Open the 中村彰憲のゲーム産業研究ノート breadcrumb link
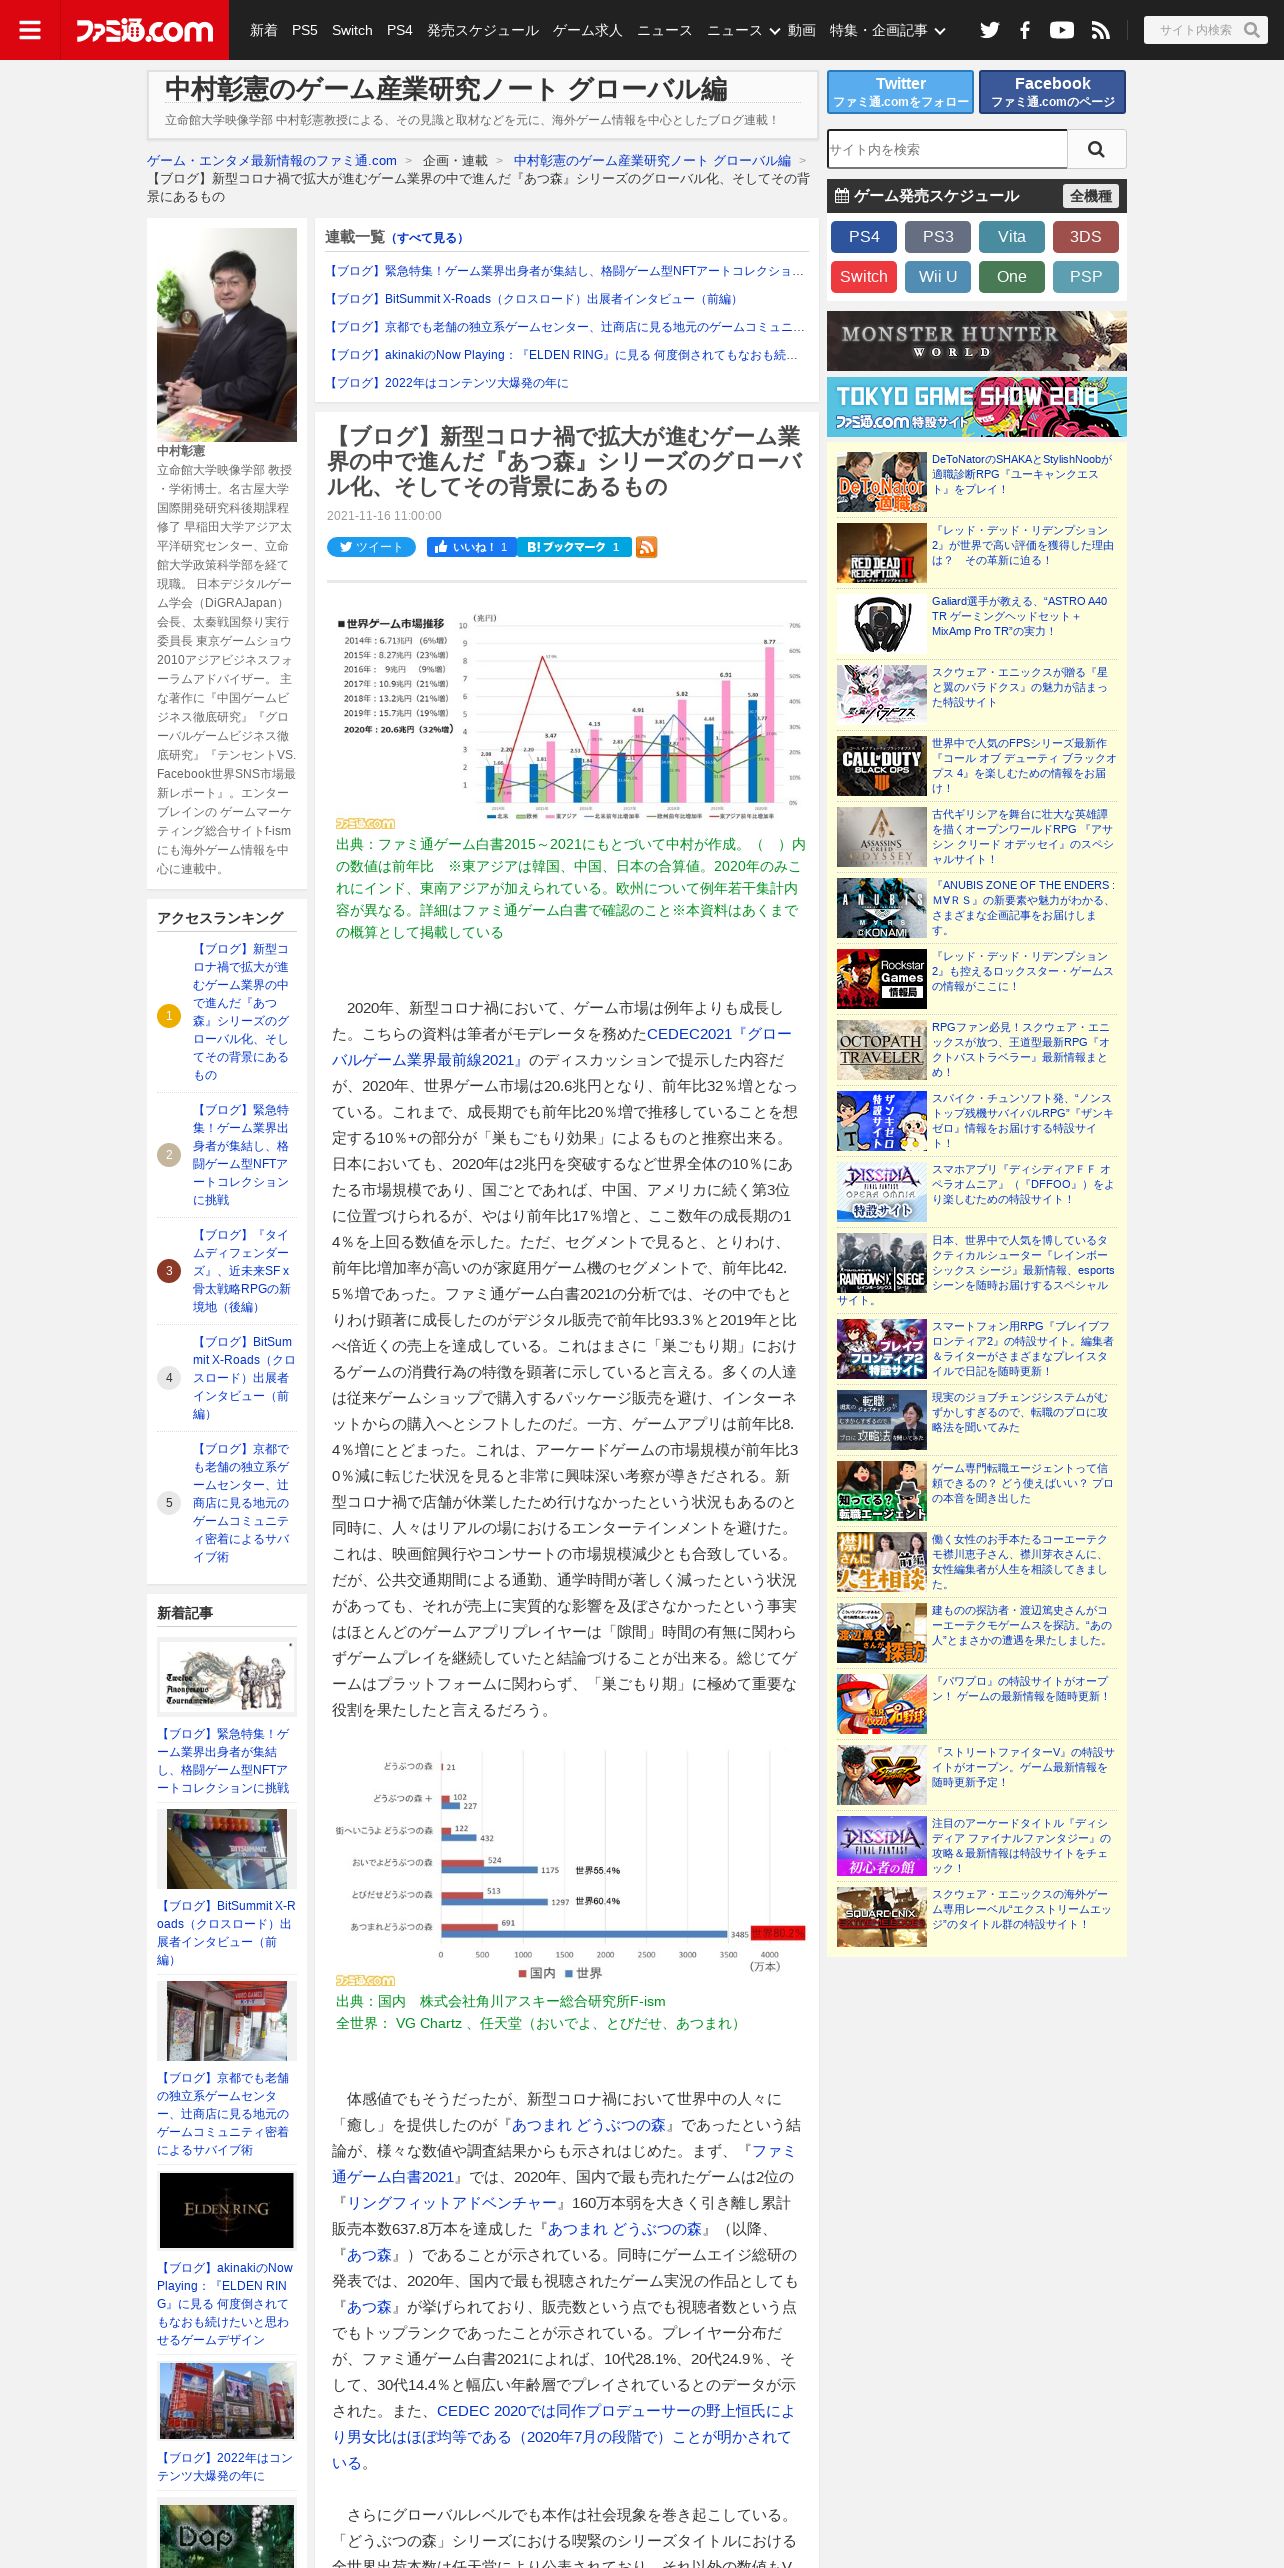 pos(652,160)
